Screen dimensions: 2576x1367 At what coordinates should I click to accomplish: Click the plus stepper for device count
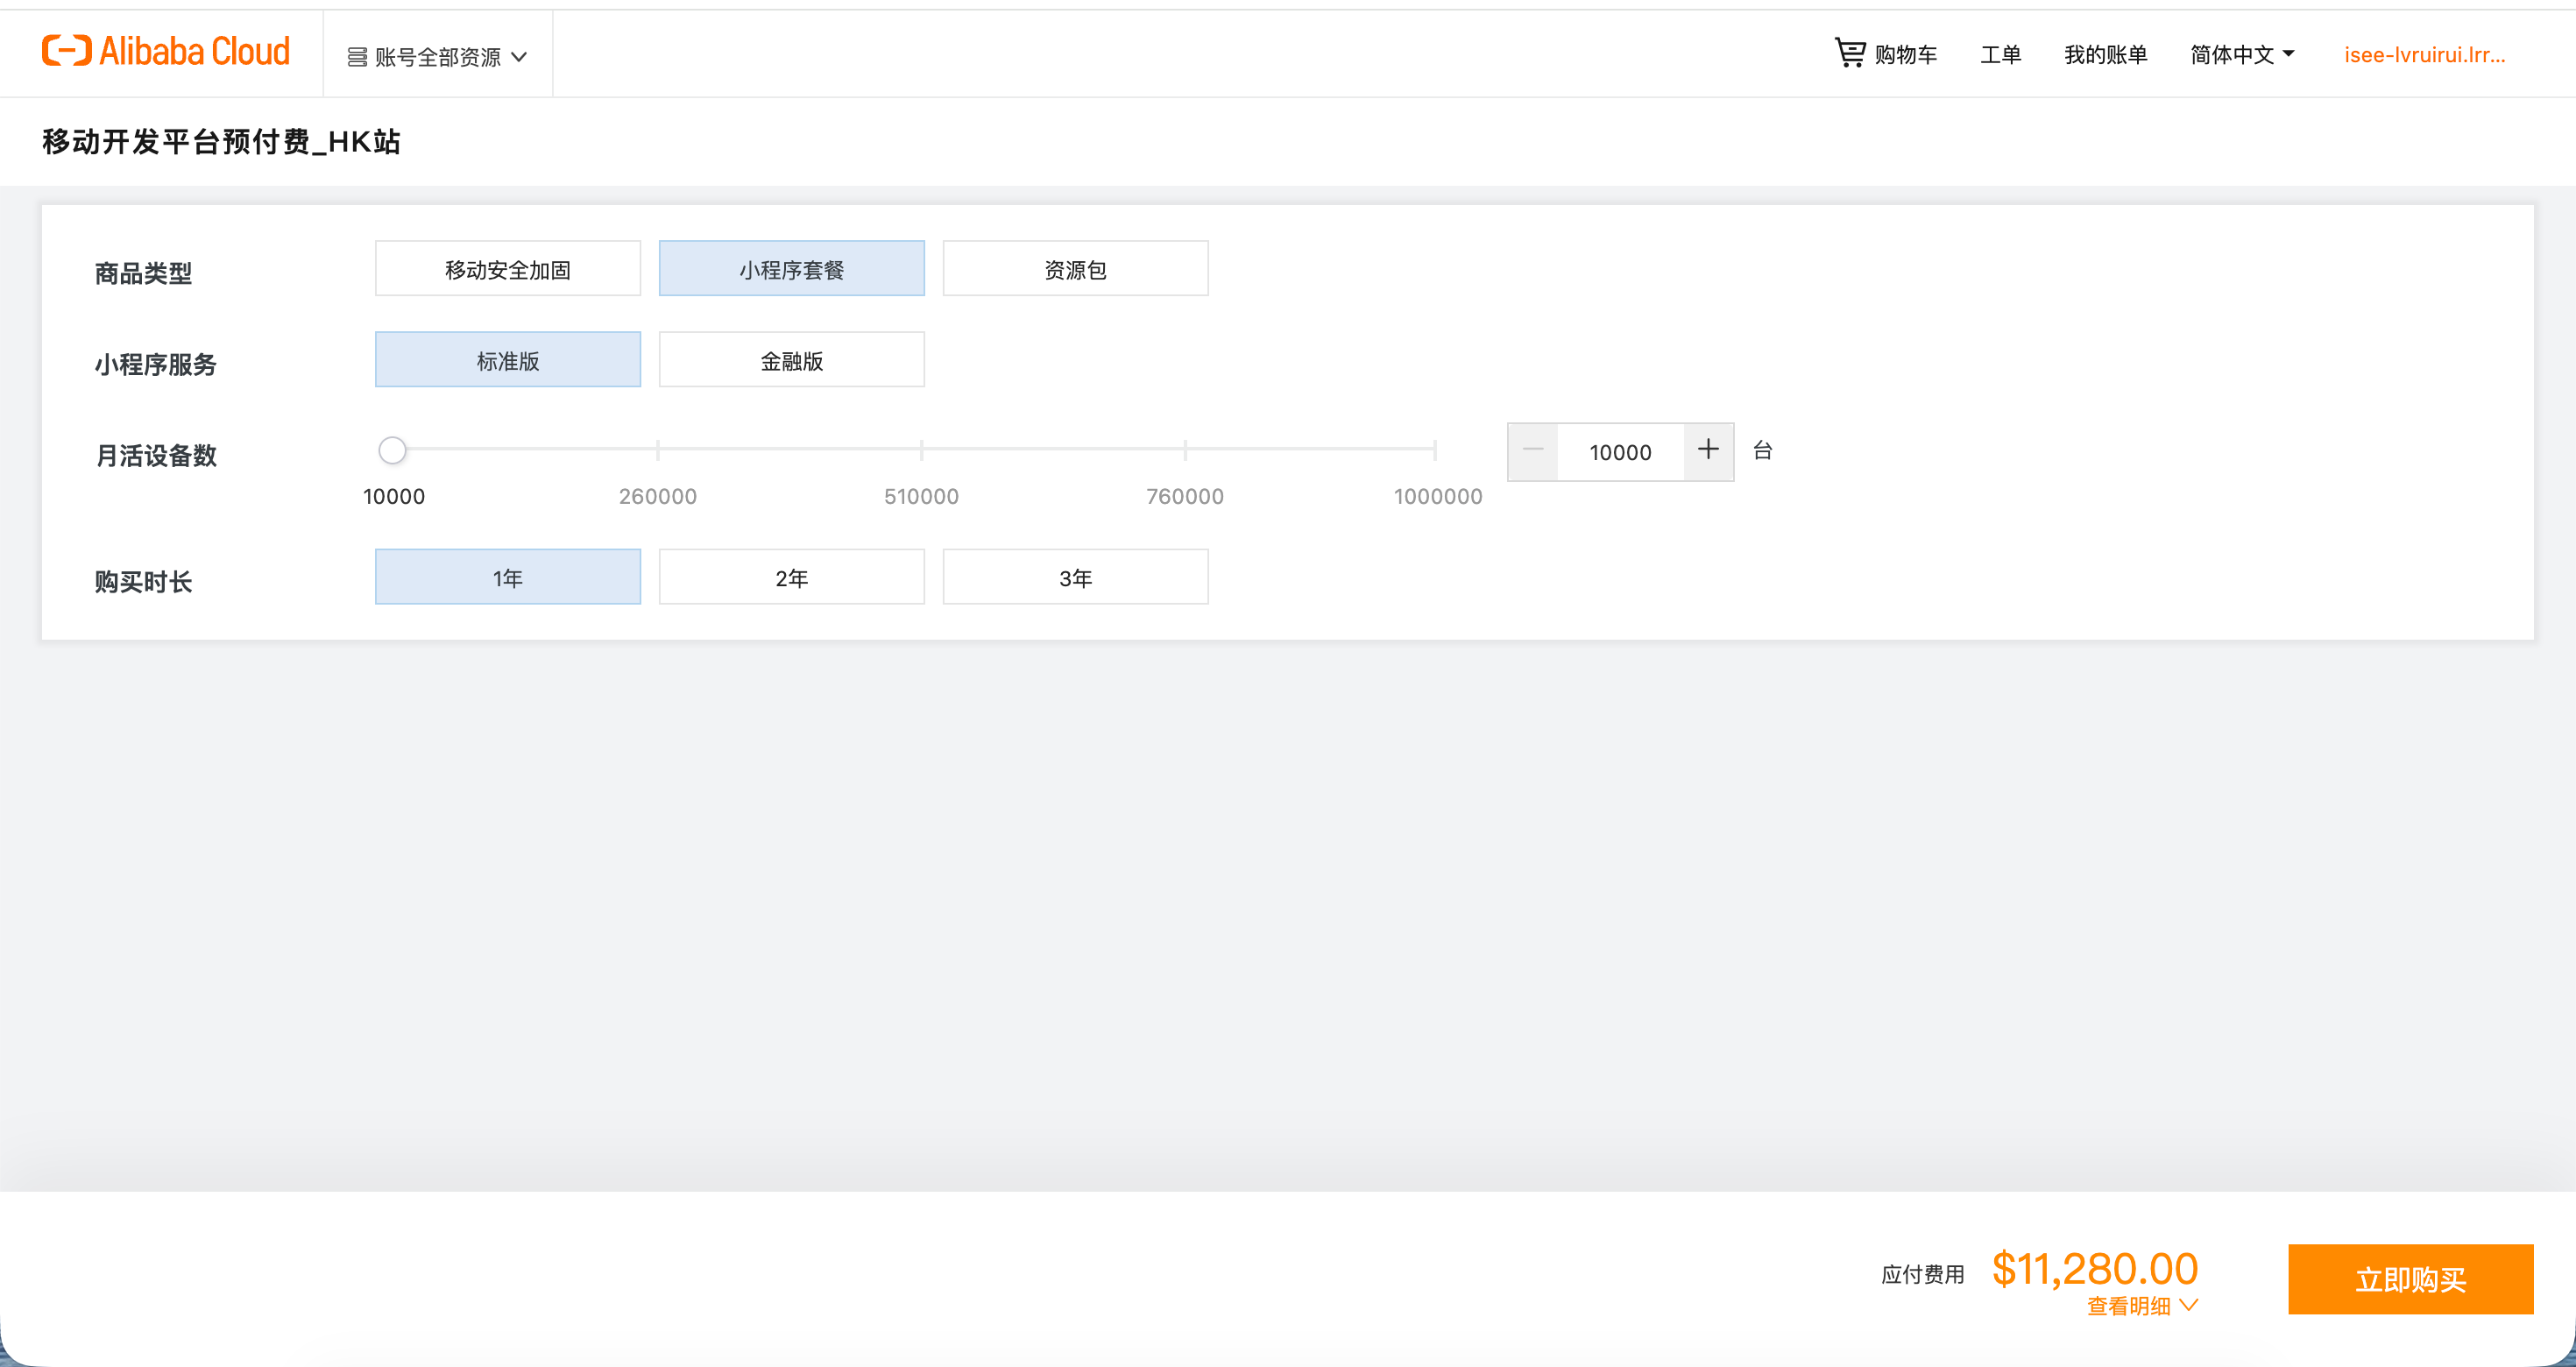pyautogui.click(x=1708, y=451)
